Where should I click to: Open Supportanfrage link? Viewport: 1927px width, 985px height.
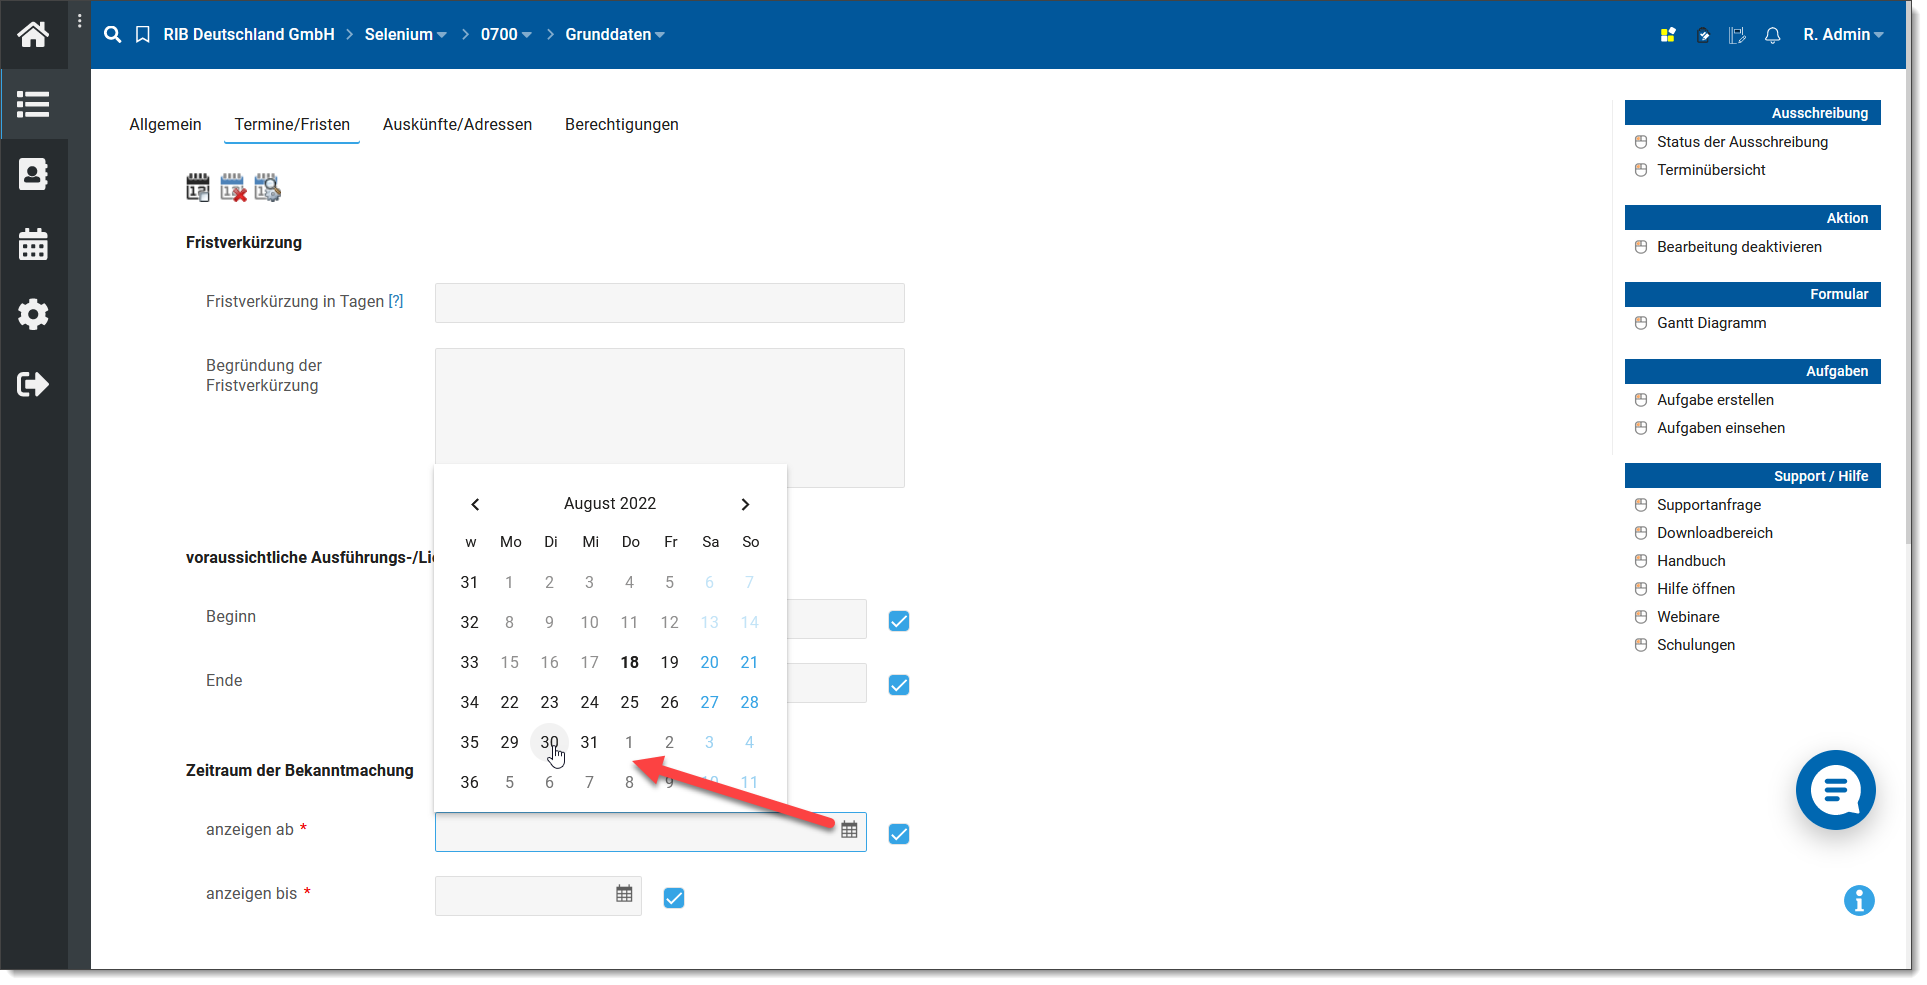tap(1708, 505)
